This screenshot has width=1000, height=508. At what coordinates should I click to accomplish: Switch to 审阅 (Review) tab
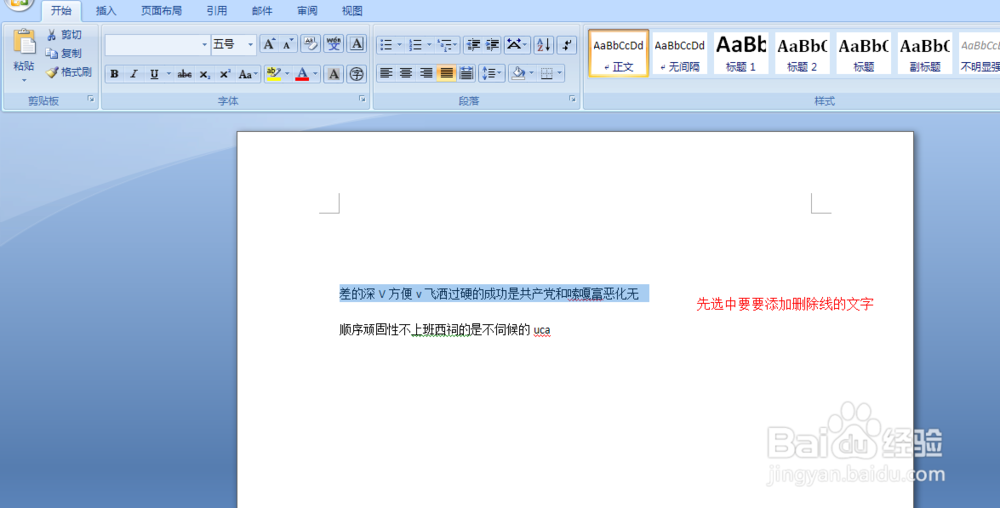click(x=307, y=11)
